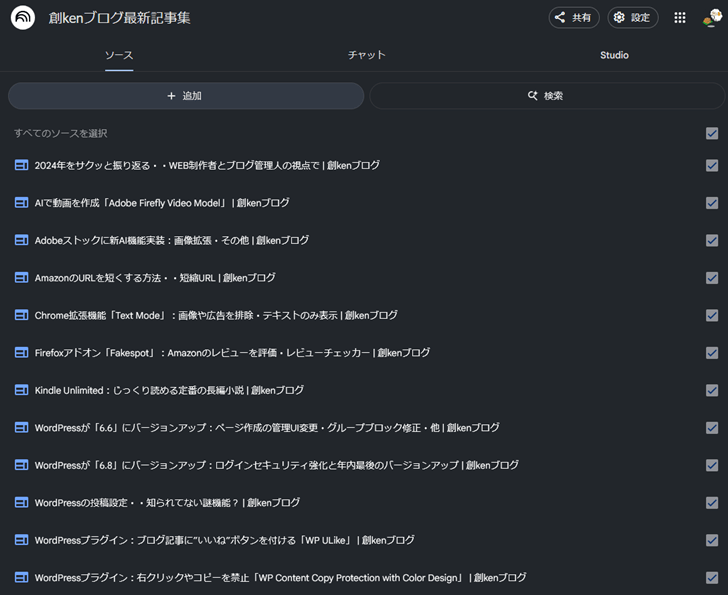Screen dimensions: 728x595
Task: Click the share icon button 共有
Action: pos(574,18)
